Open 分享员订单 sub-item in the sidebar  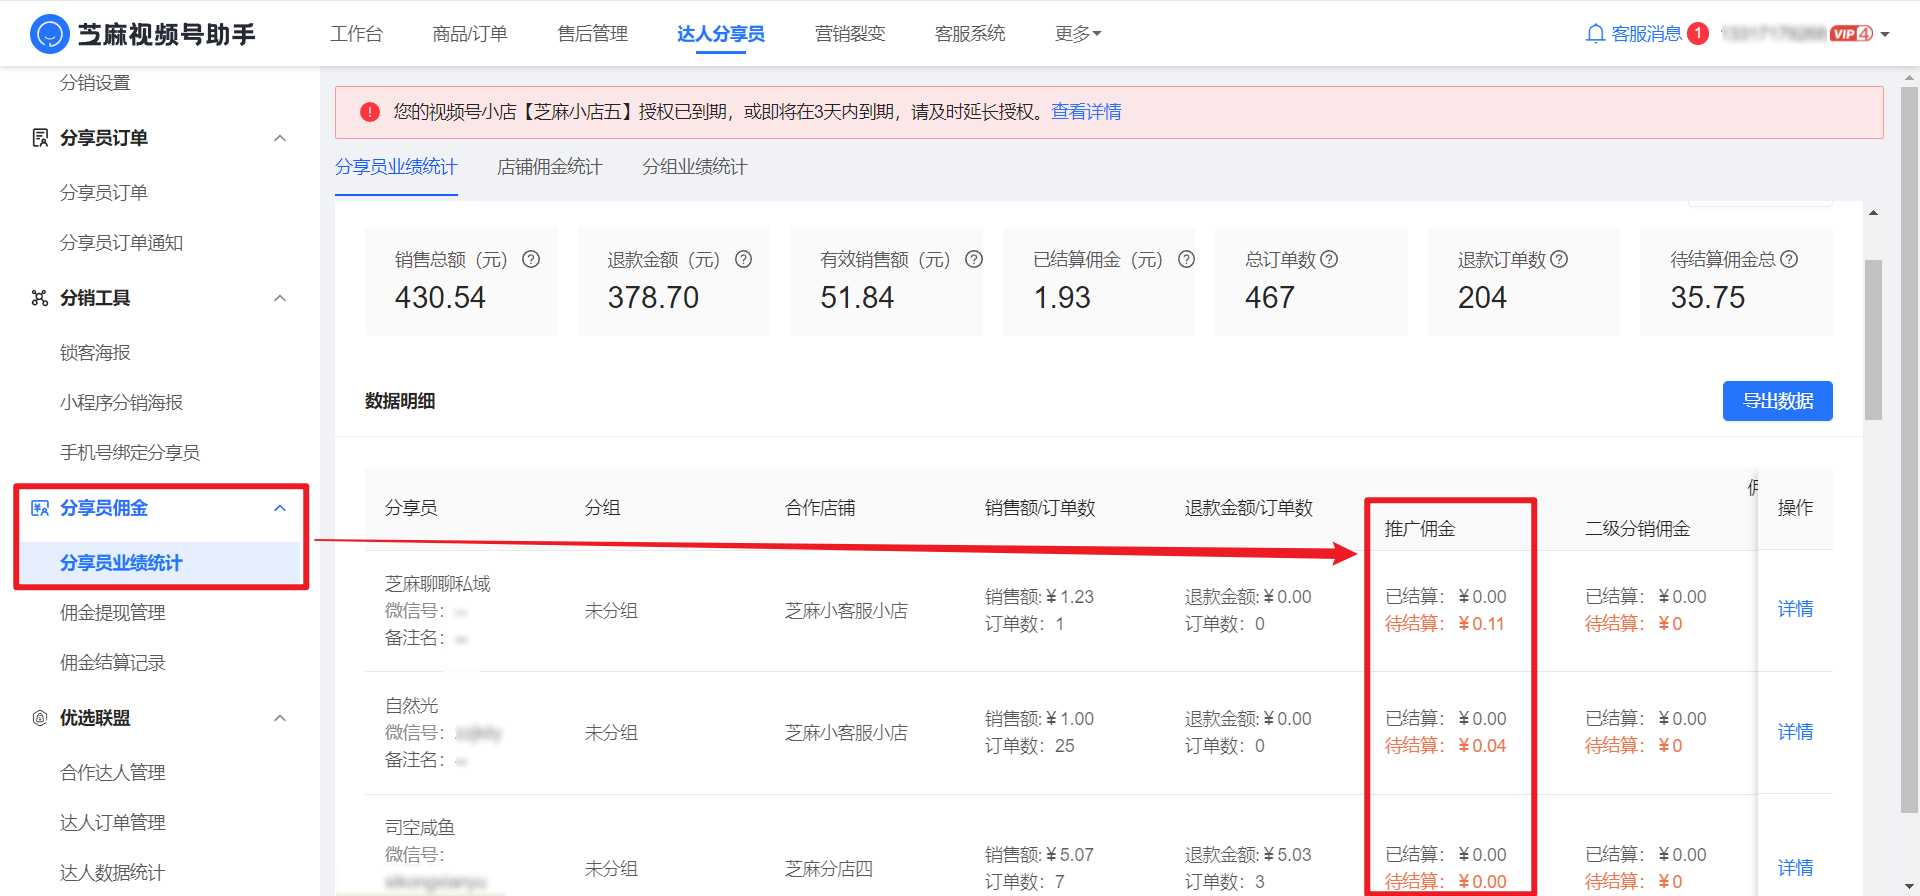tap(104, 193)
